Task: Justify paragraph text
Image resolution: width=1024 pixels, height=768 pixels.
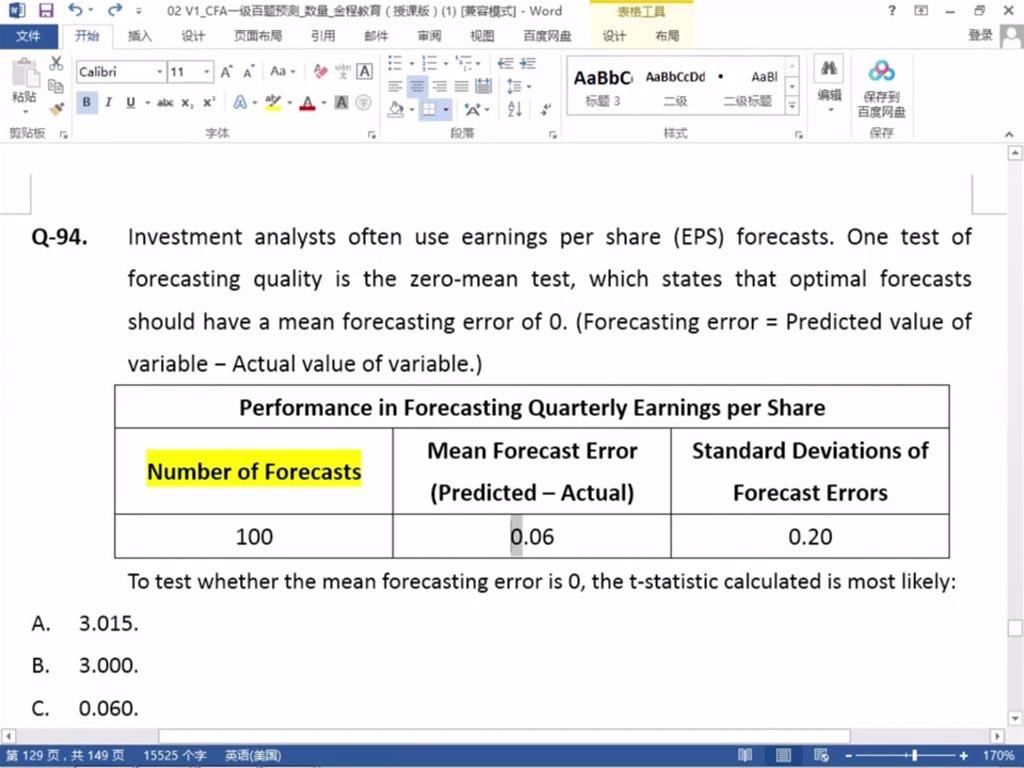Action: pos(462,86)
